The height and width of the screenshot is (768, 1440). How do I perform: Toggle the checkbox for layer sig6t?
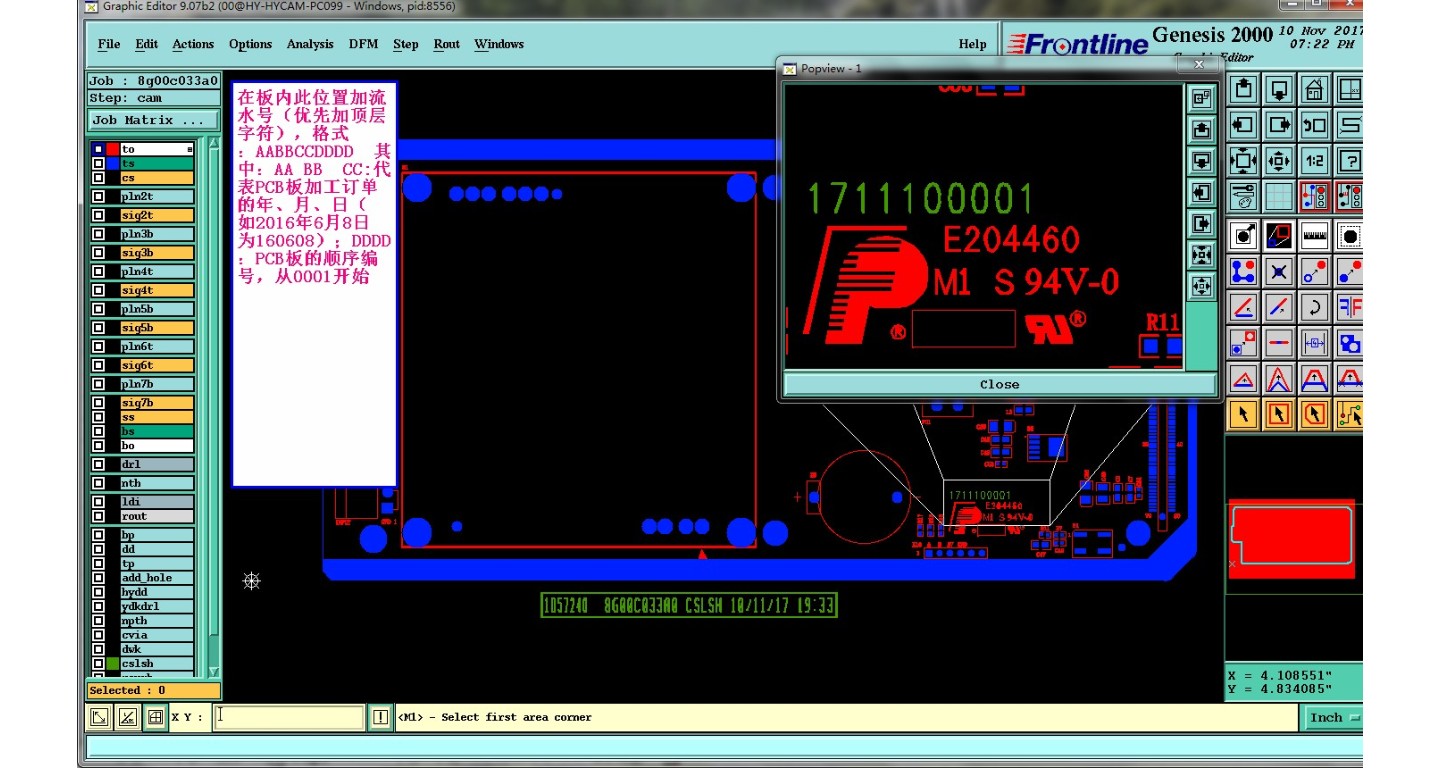click(x=98, y=366)
